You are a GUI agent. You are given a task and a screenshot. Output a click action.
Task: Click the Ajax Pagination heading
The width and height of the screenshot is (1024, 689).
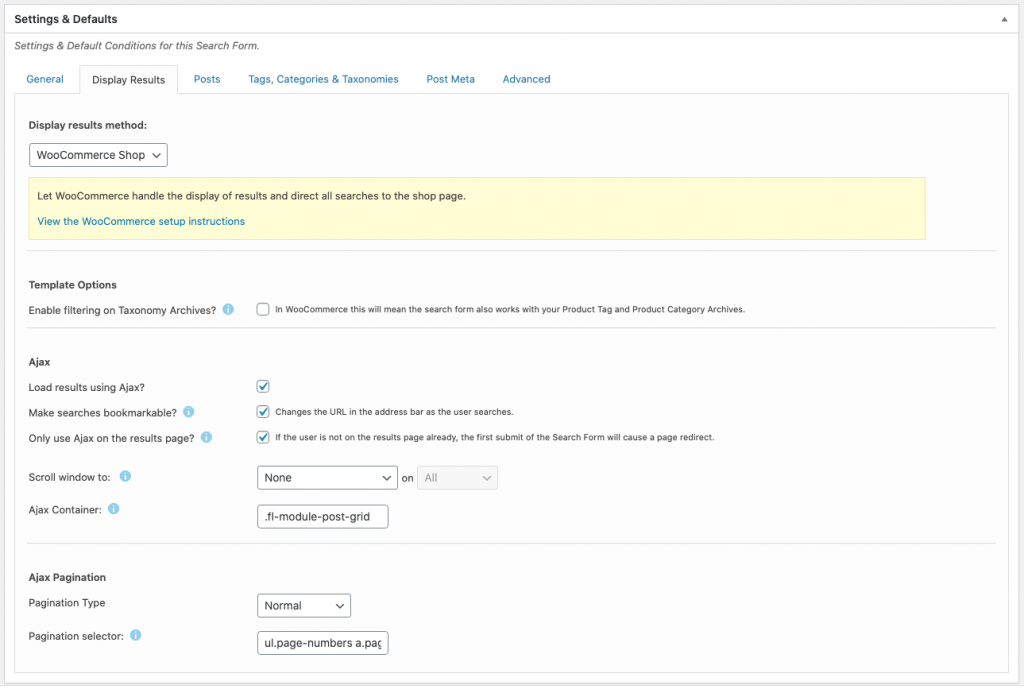click(x=67, y=577)
